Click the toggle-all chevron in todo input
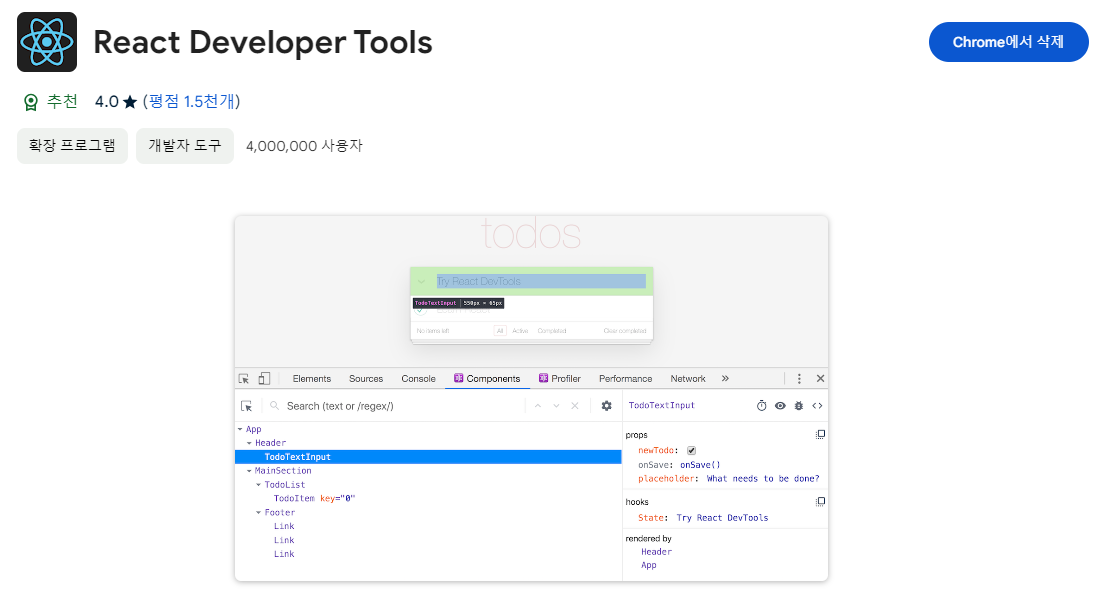The image size is (1116, 608). (421, 281)
